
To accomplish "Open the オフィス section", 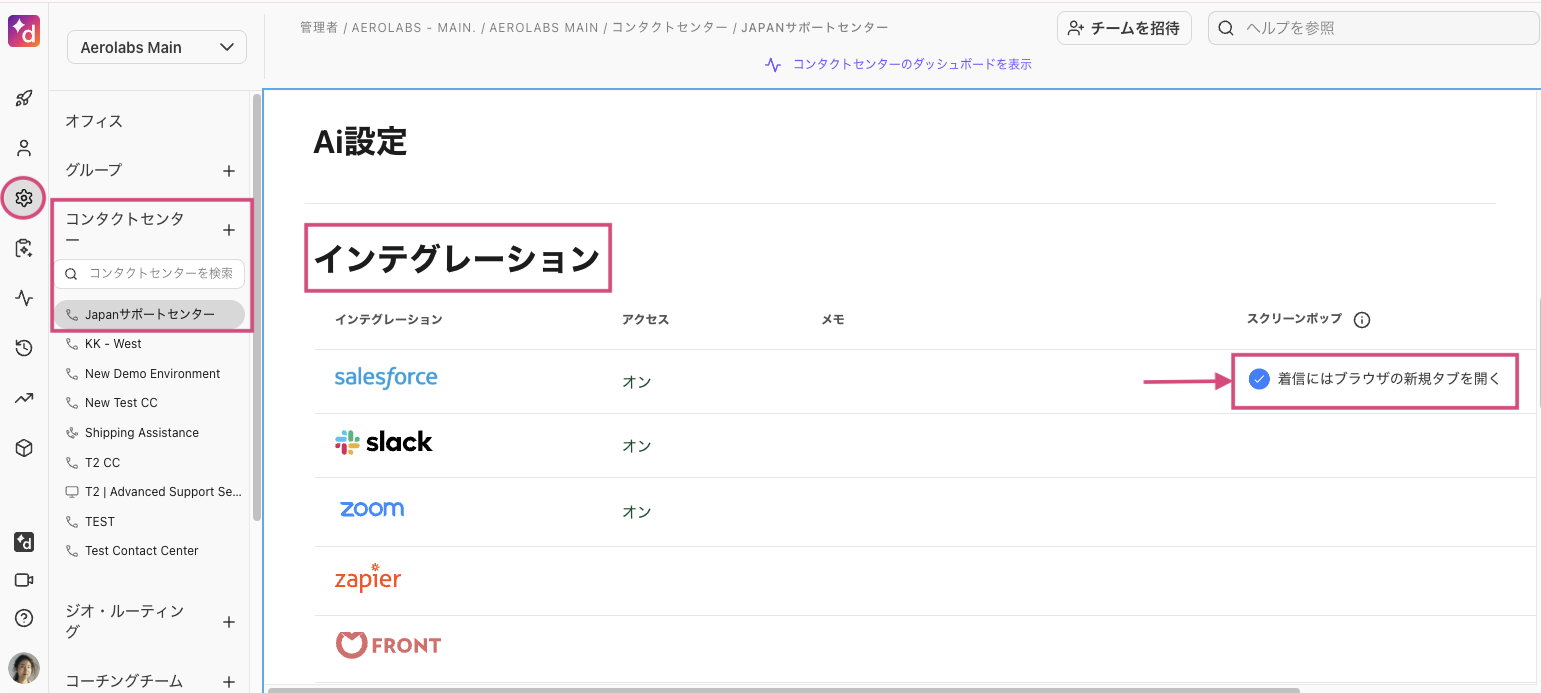I will point(94,121).
